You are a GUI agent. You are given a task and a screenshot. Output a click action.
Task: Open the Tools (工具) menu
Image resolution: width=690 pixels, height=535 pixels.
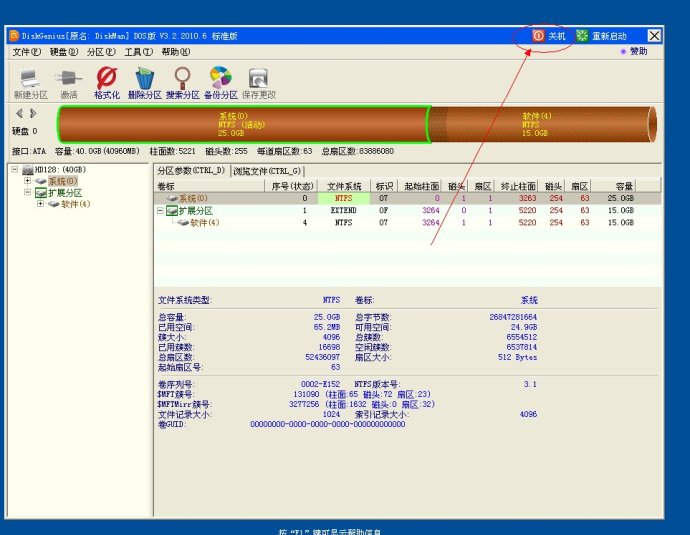pos(139,52)
